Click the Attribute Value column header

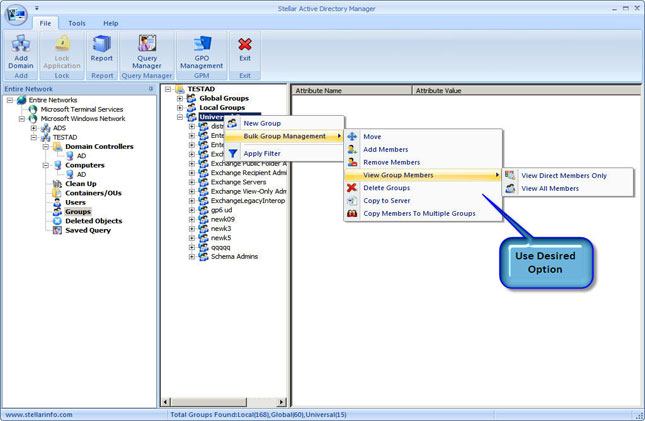pos(527,91)
